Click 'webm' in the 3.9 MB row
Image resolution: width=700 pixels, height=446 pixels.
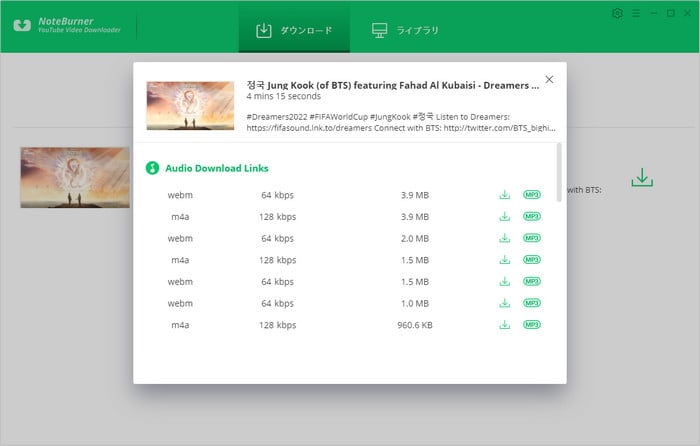pos(180,195)
